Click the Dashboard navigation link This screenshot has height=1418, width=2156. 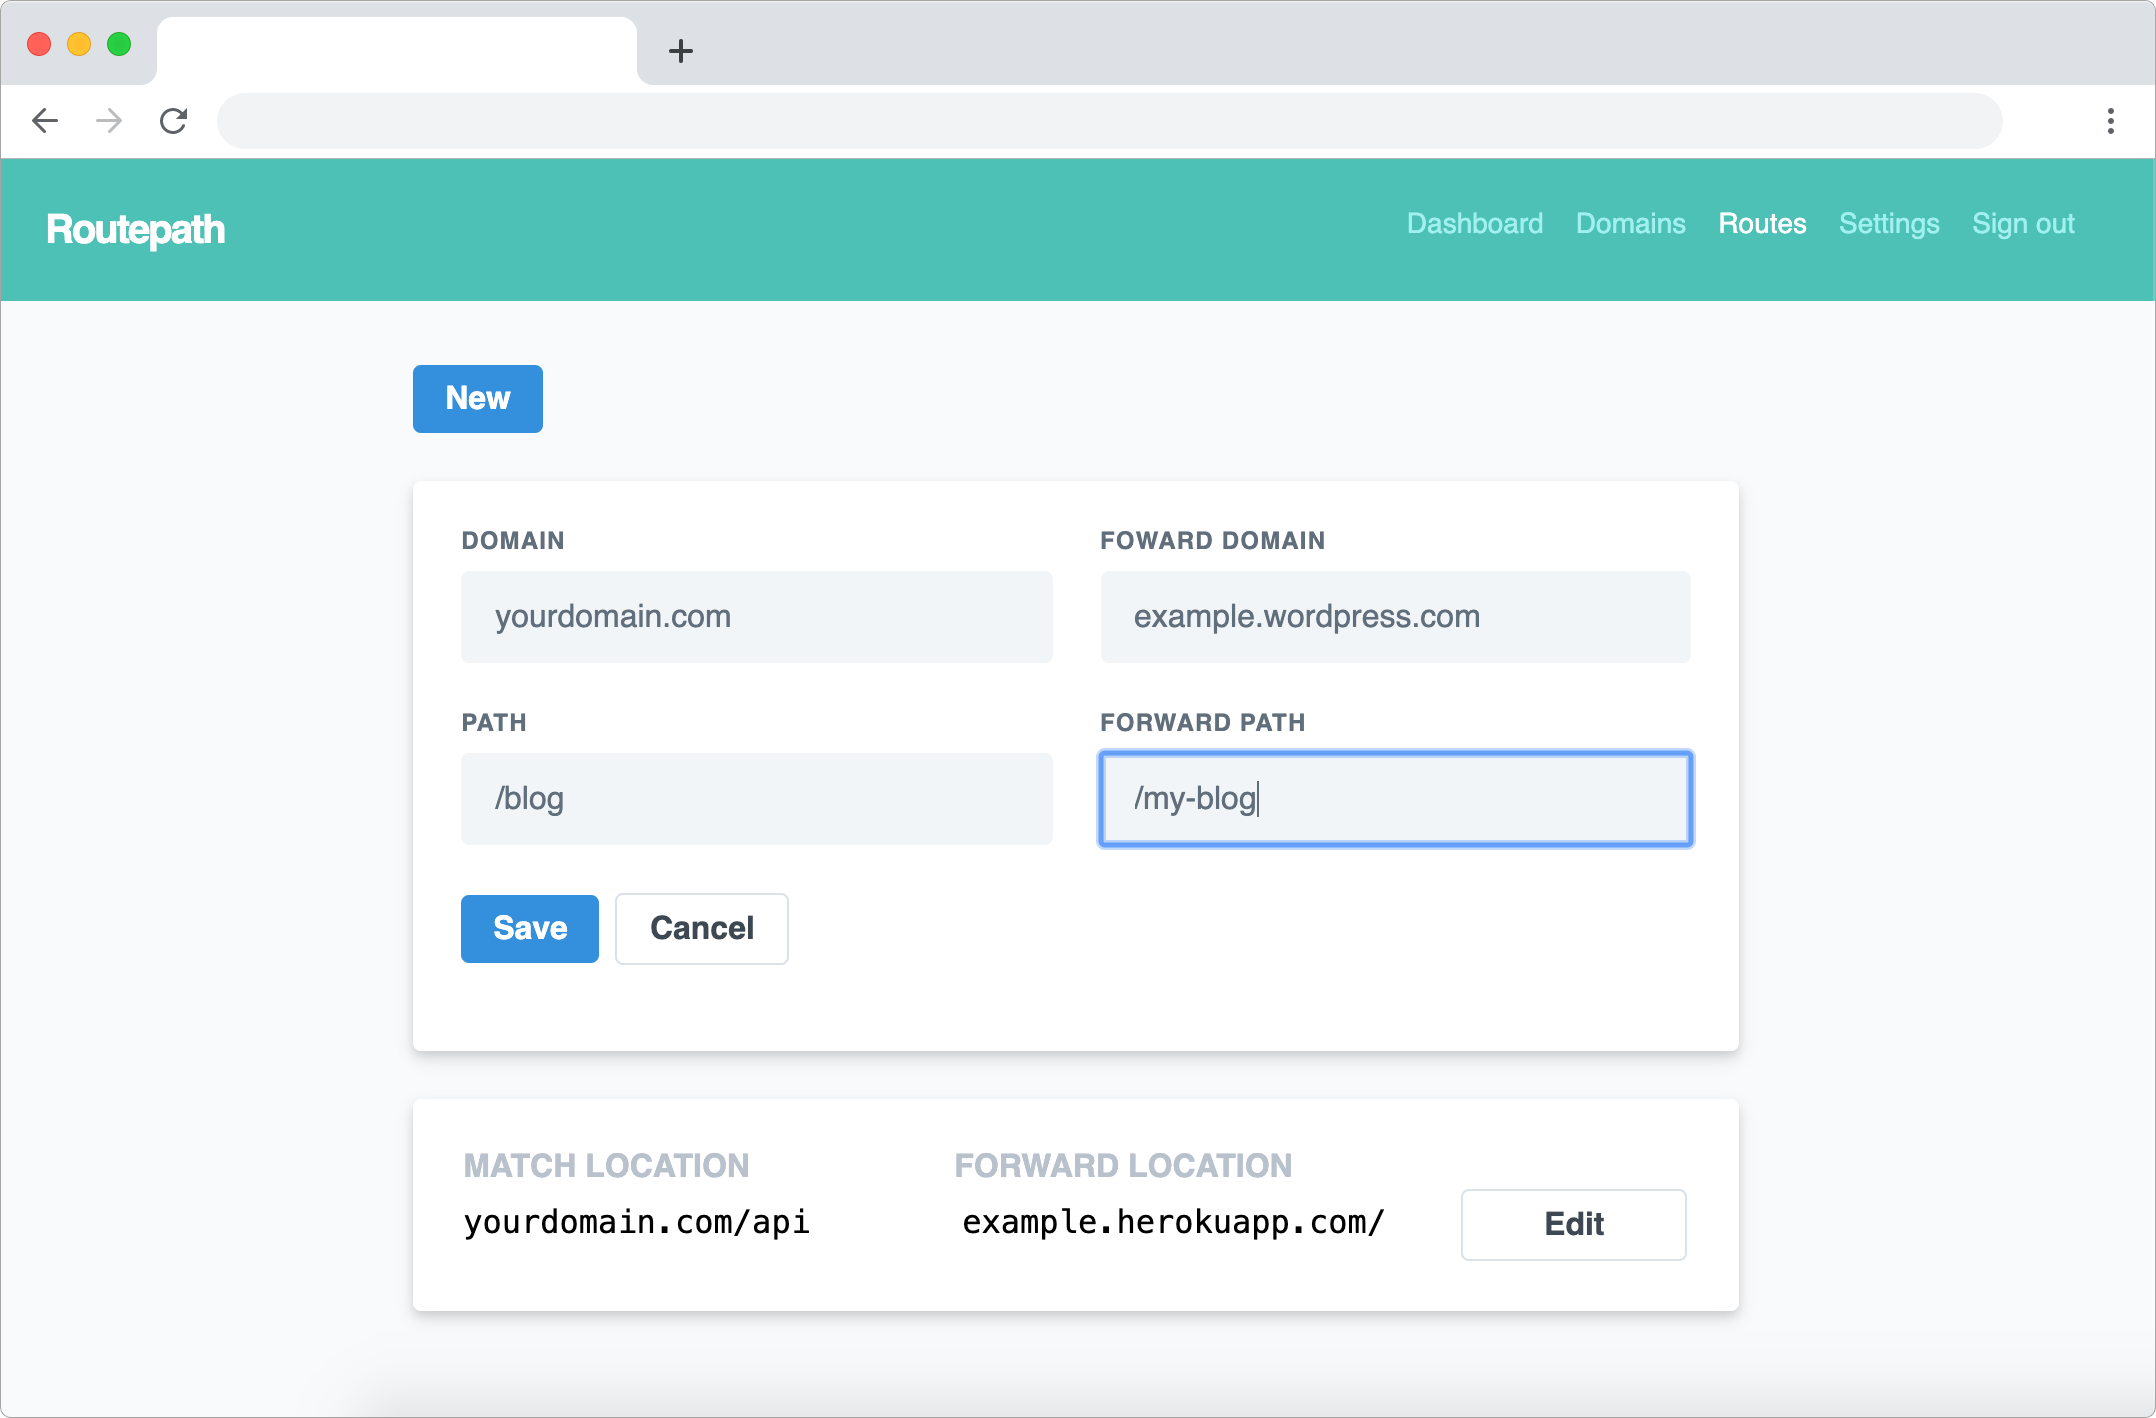tap(1474, 225)
